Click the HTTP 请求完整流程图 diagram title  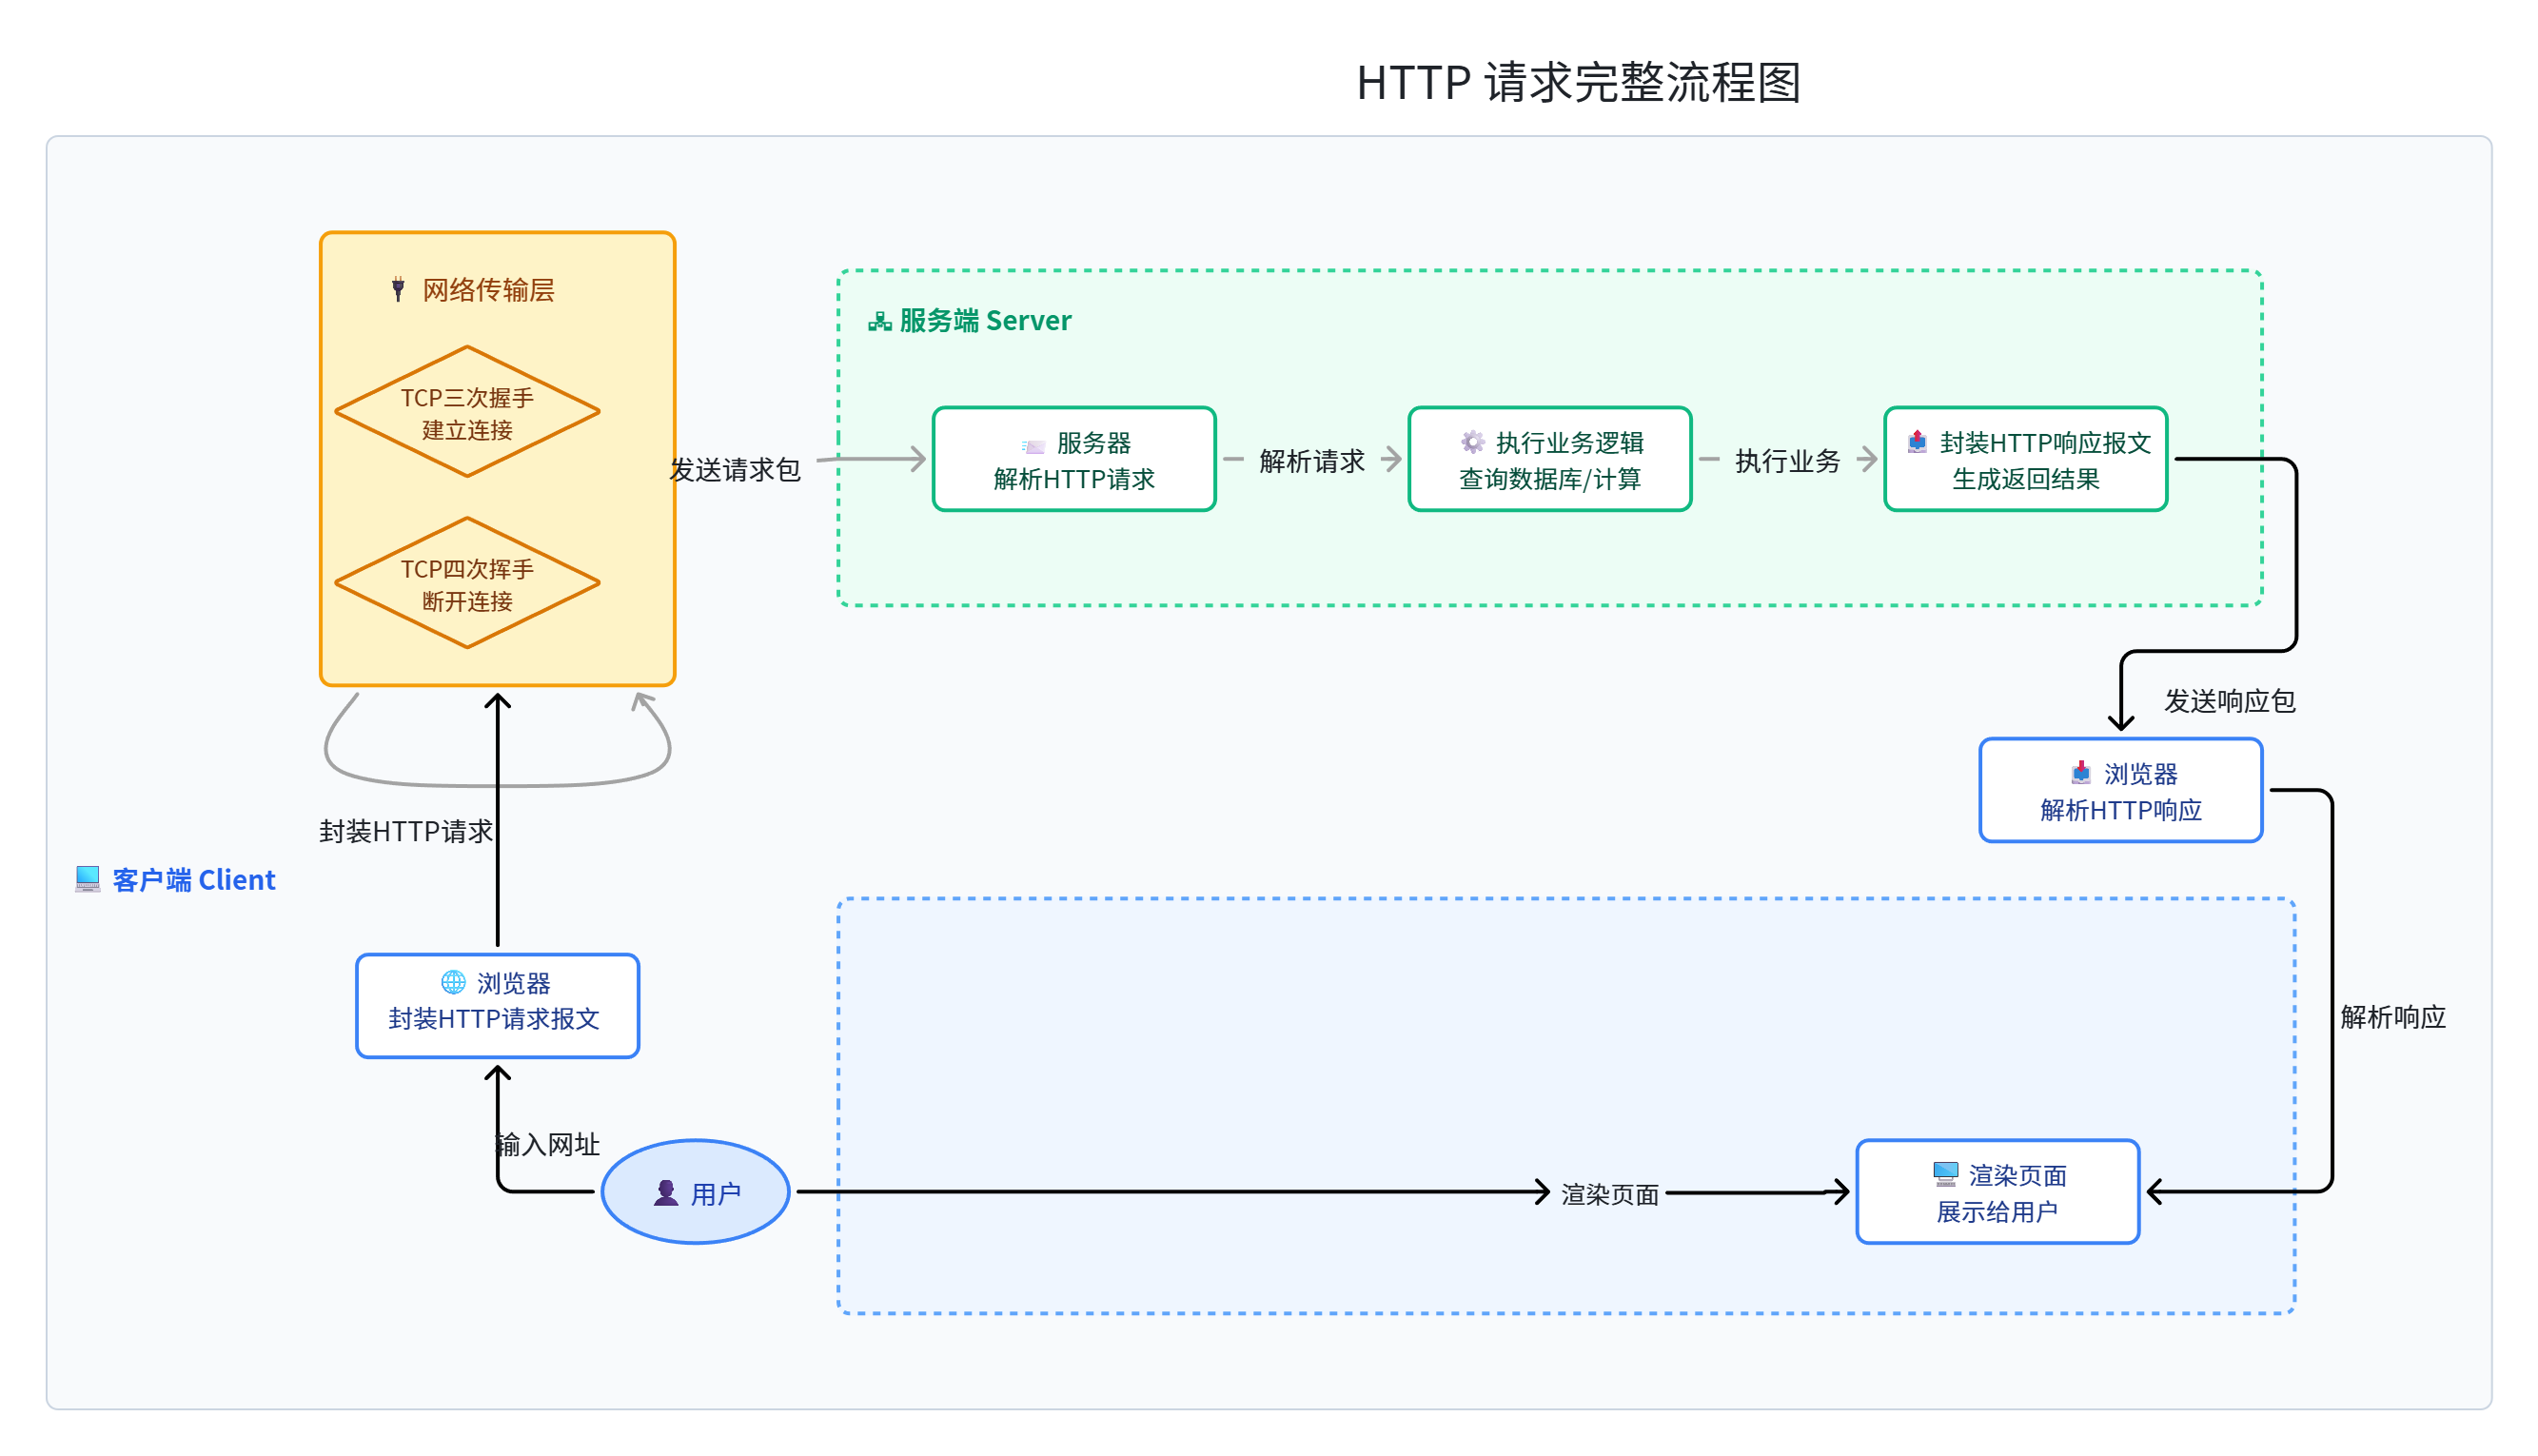pyautogui.click(x=1578, y=81)
